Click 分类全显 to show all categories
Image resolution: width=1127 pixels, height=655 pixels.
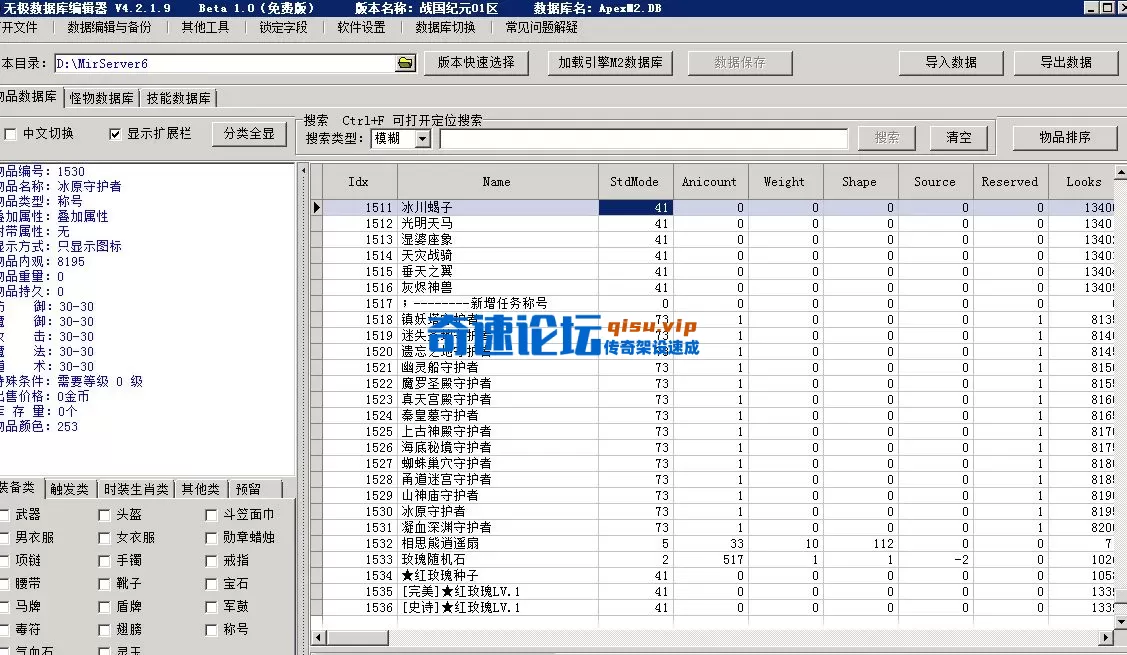click(x=250, y=132)
